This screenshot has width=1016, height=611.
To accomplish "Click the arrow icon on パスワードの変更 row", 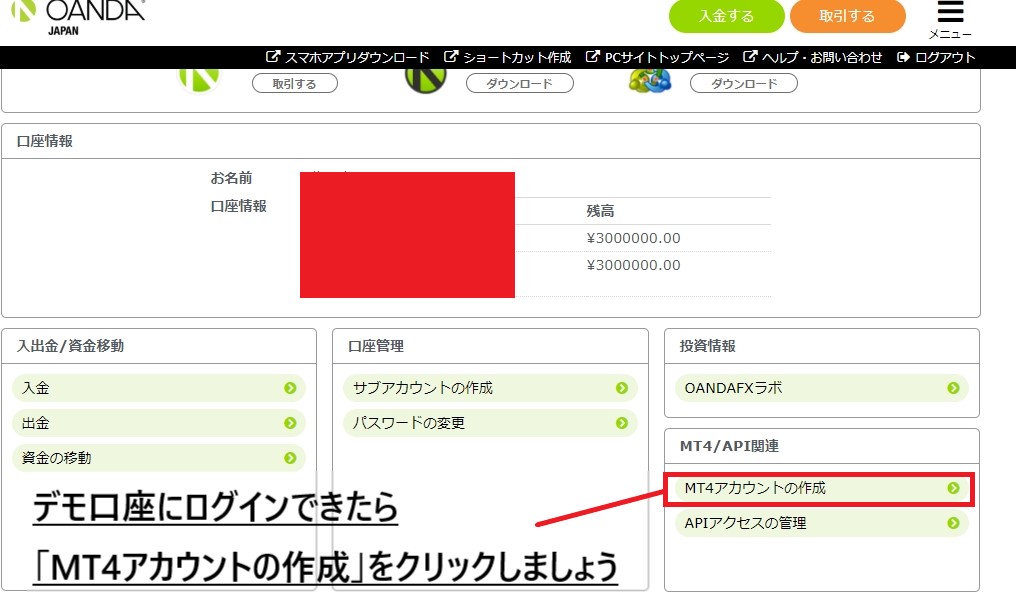I will pyautogui.click(x=622, y=422).
